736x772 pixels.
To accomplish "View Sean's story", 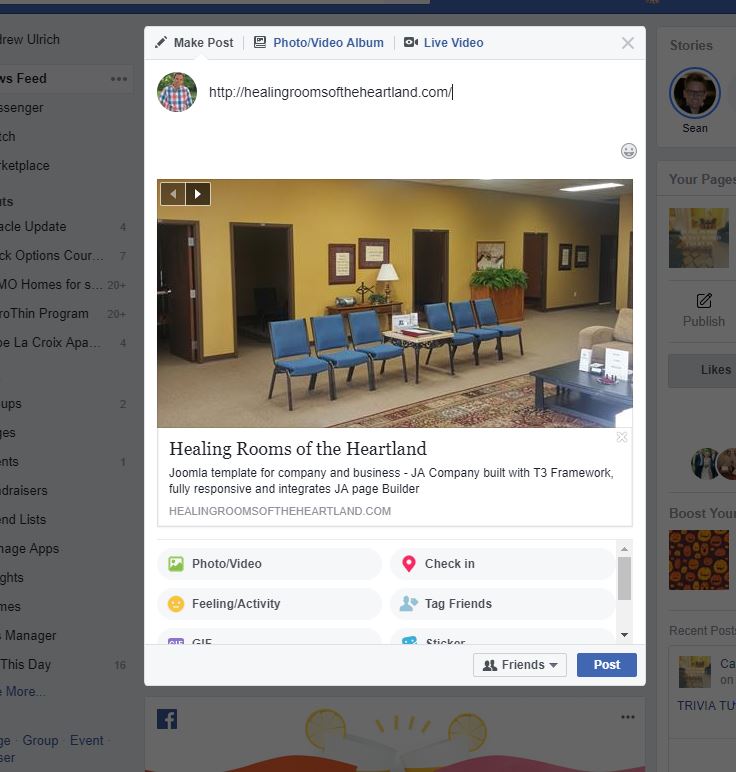I will coord(695,101).
